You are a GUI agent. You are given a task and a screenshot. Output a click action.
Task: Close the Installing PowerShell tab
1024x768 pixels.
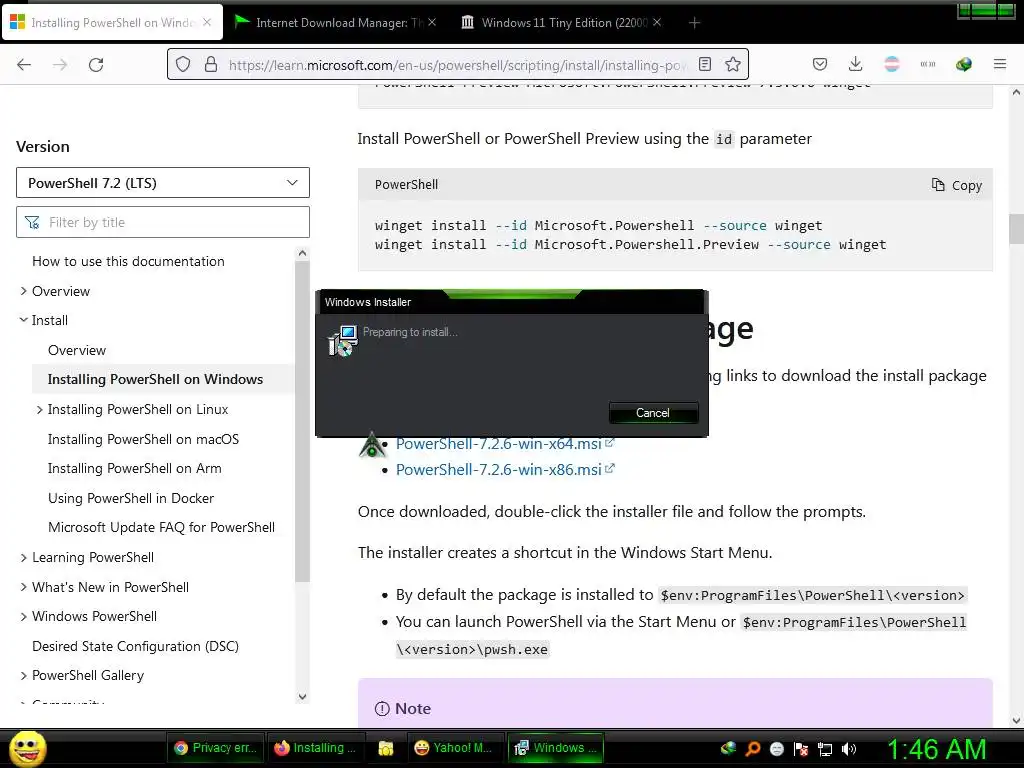click(207, 22)
